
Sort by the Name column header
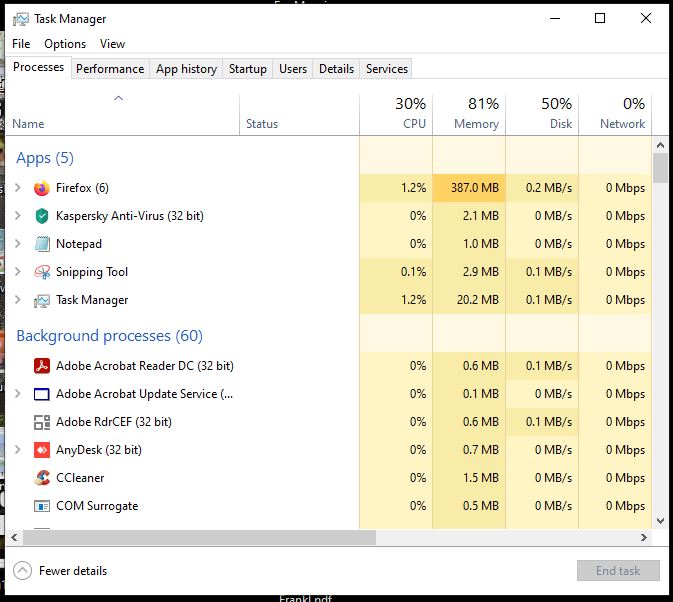coord(122,115)
